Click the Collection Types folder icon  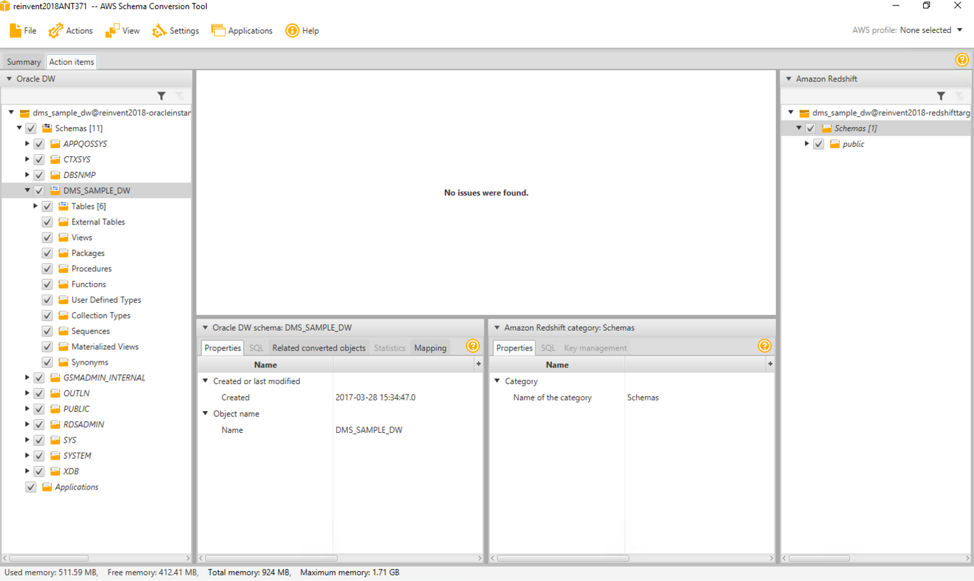pyautogui.click(x=63, y=315)
